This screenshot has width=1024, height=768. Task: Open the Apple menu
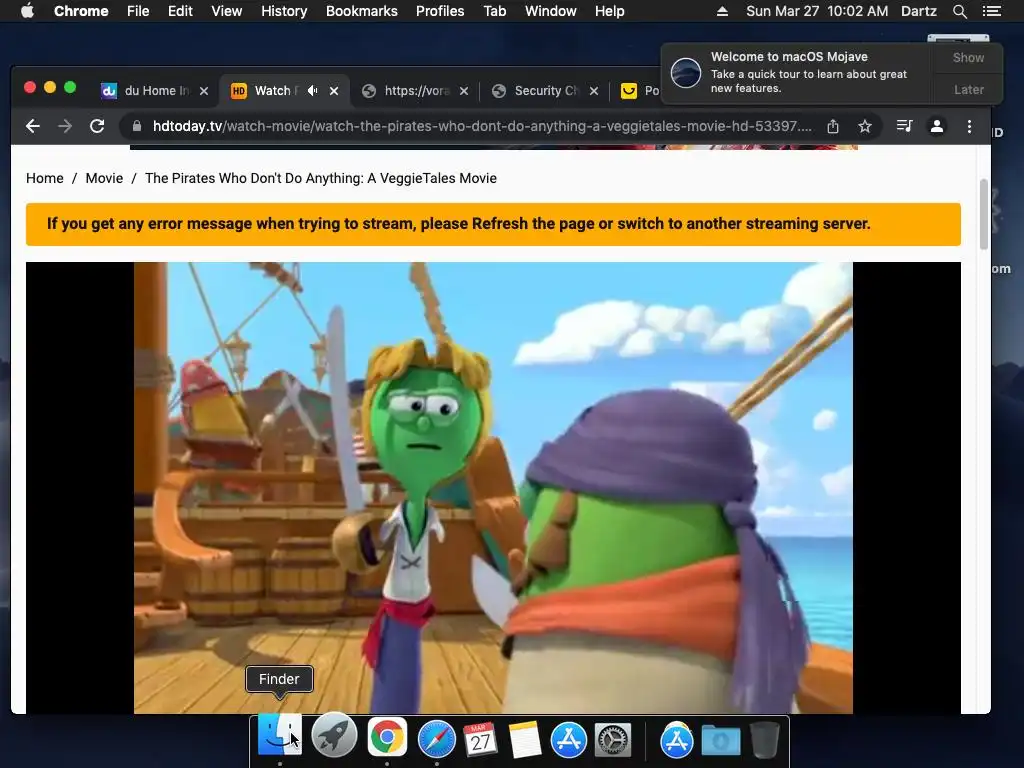tap(27, 11)
